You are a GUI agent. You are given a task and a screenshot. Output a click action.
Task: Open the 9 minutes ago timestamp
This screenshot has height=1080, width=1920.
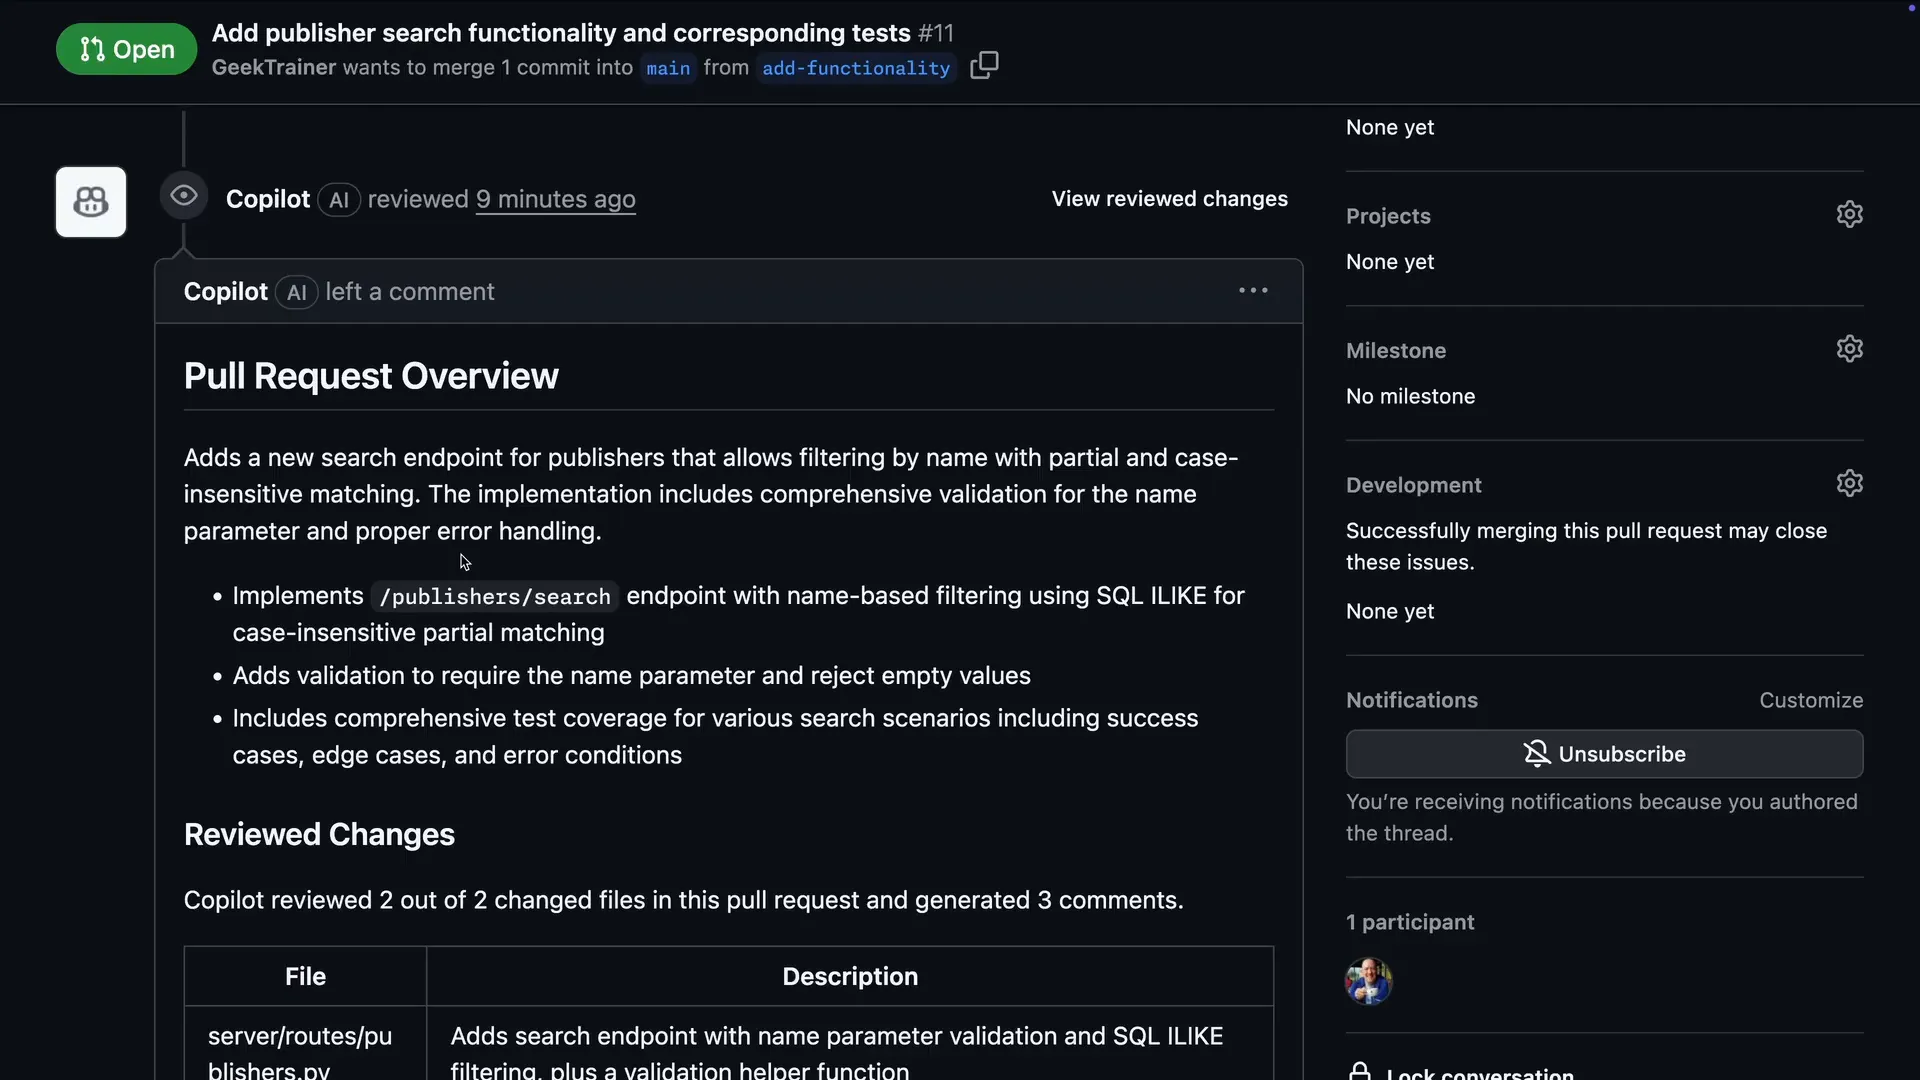point(555,199)
